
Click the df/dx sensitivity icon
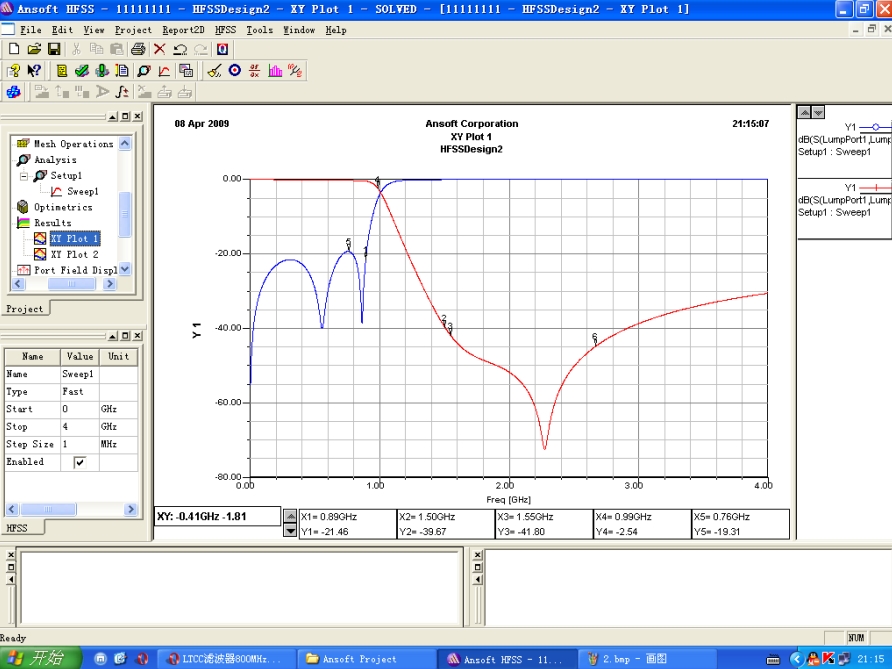254,71
